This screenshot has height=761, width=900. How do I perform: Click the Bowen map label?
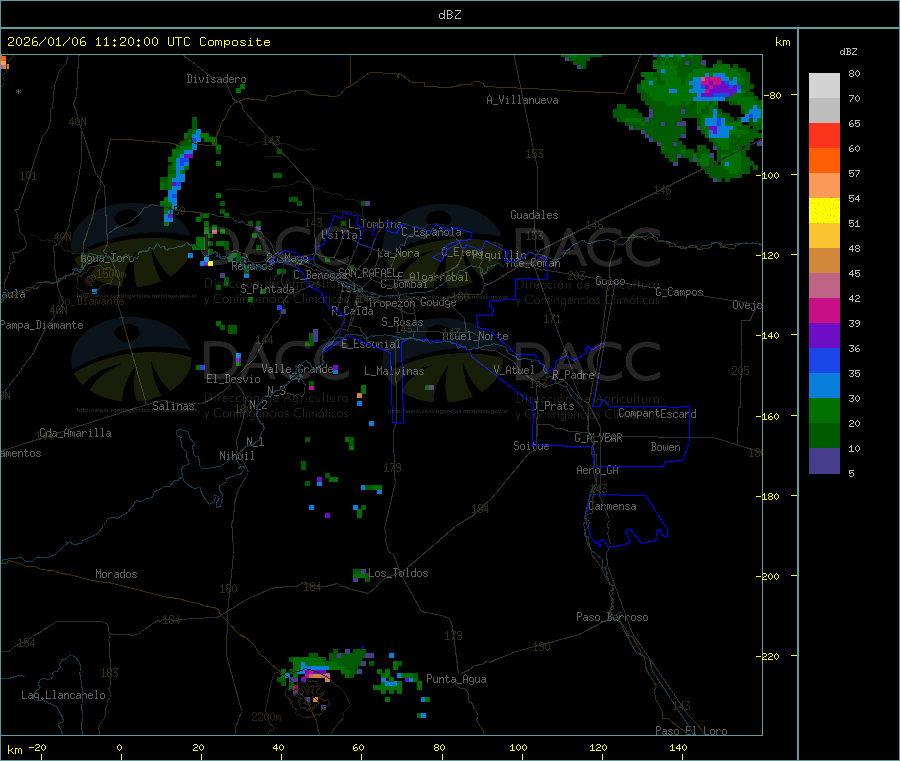coord(666,447)
